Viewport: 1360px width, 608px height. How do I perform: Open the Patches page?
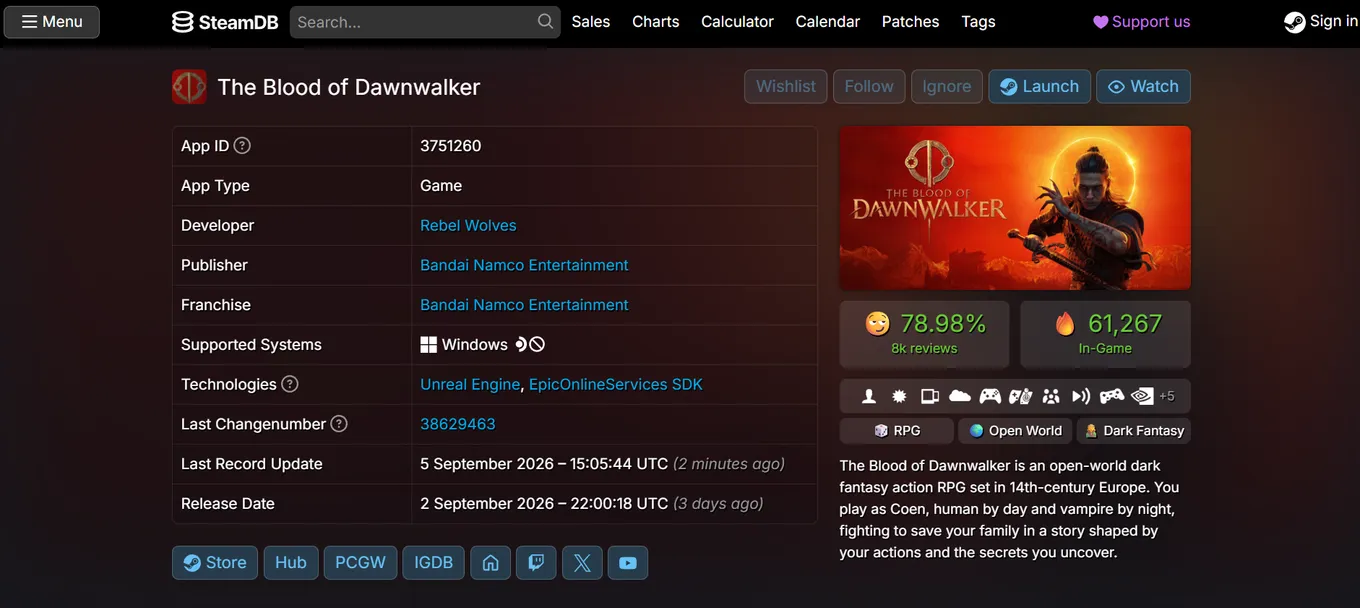click(911, 21)
